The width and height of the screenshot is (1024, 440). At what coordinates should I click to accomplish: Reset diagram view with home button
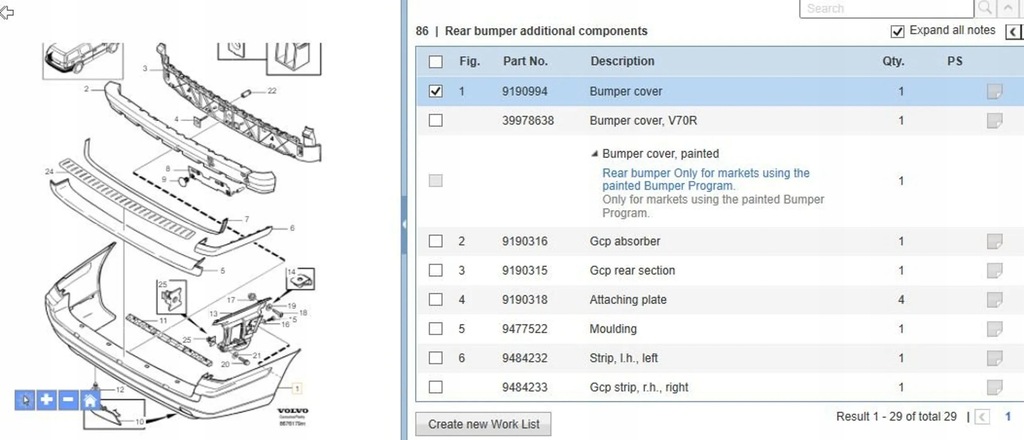(x=89, y=400)
